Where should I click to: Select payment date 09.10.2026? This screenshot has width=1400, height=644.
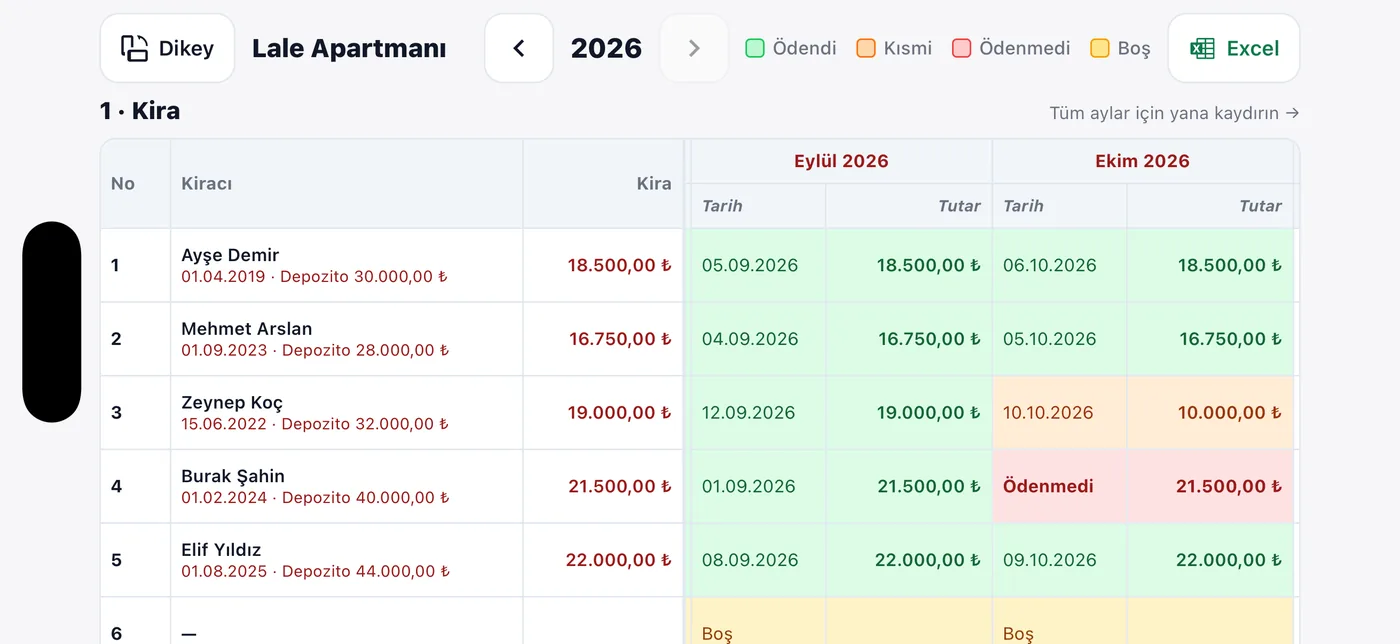(x=1050, y=560)
